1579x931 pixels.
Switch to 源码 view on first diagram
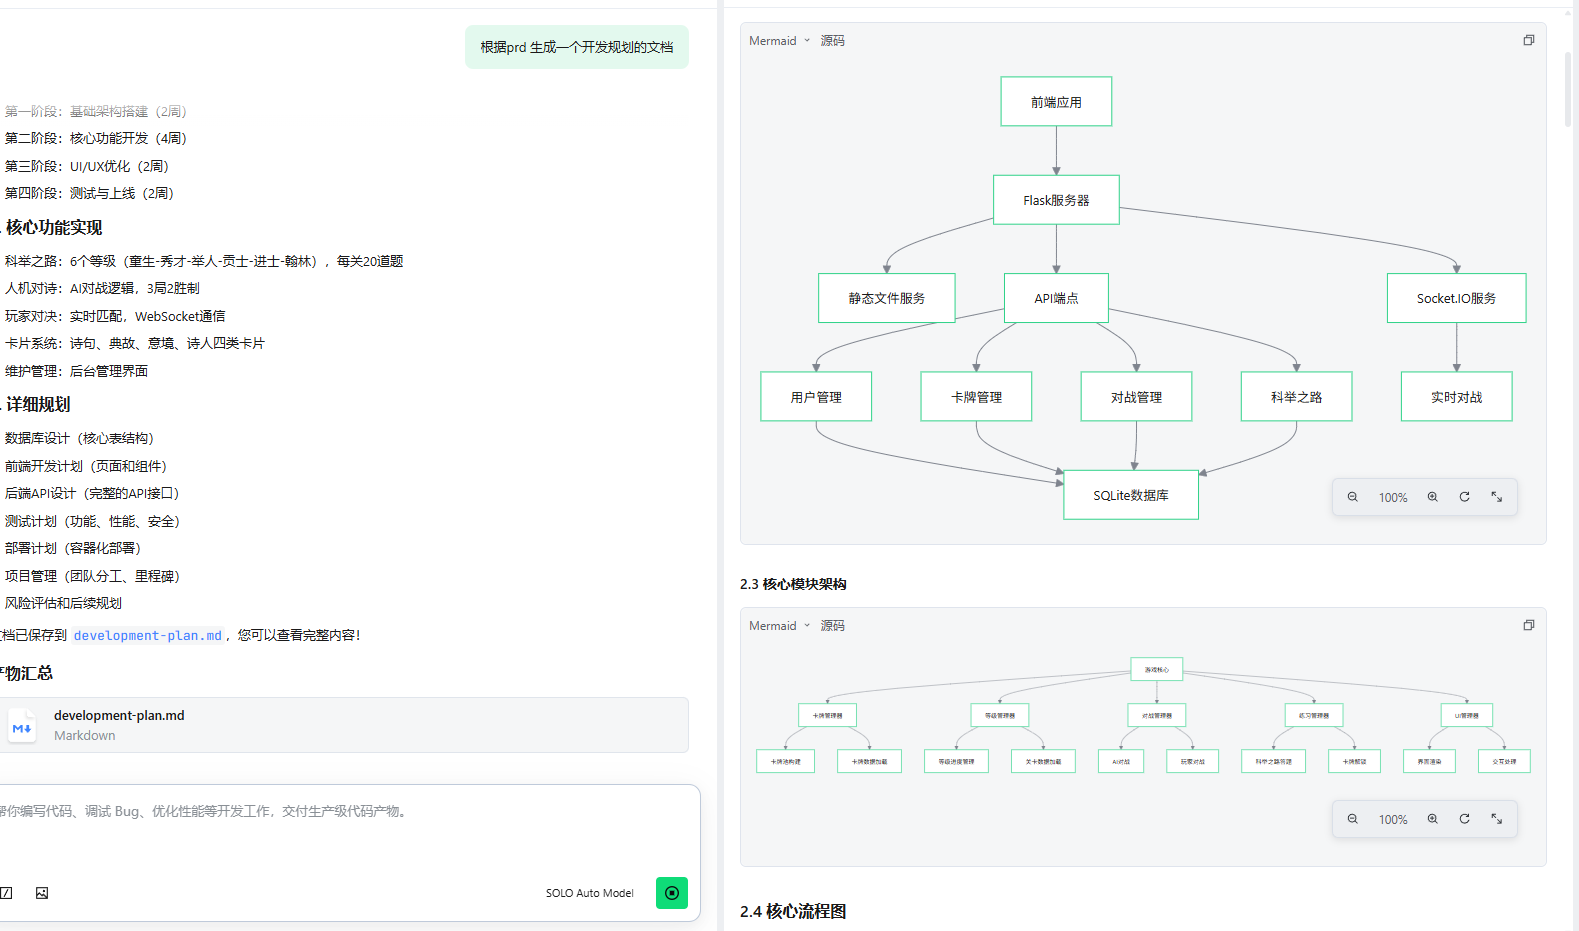click(x=832, y=41)
